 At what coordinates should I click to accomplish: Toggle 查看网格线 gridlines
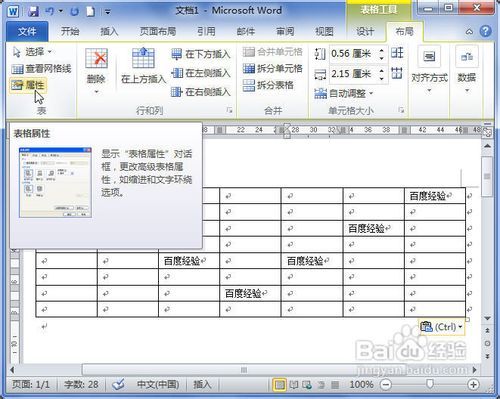[x=41, y=69]
